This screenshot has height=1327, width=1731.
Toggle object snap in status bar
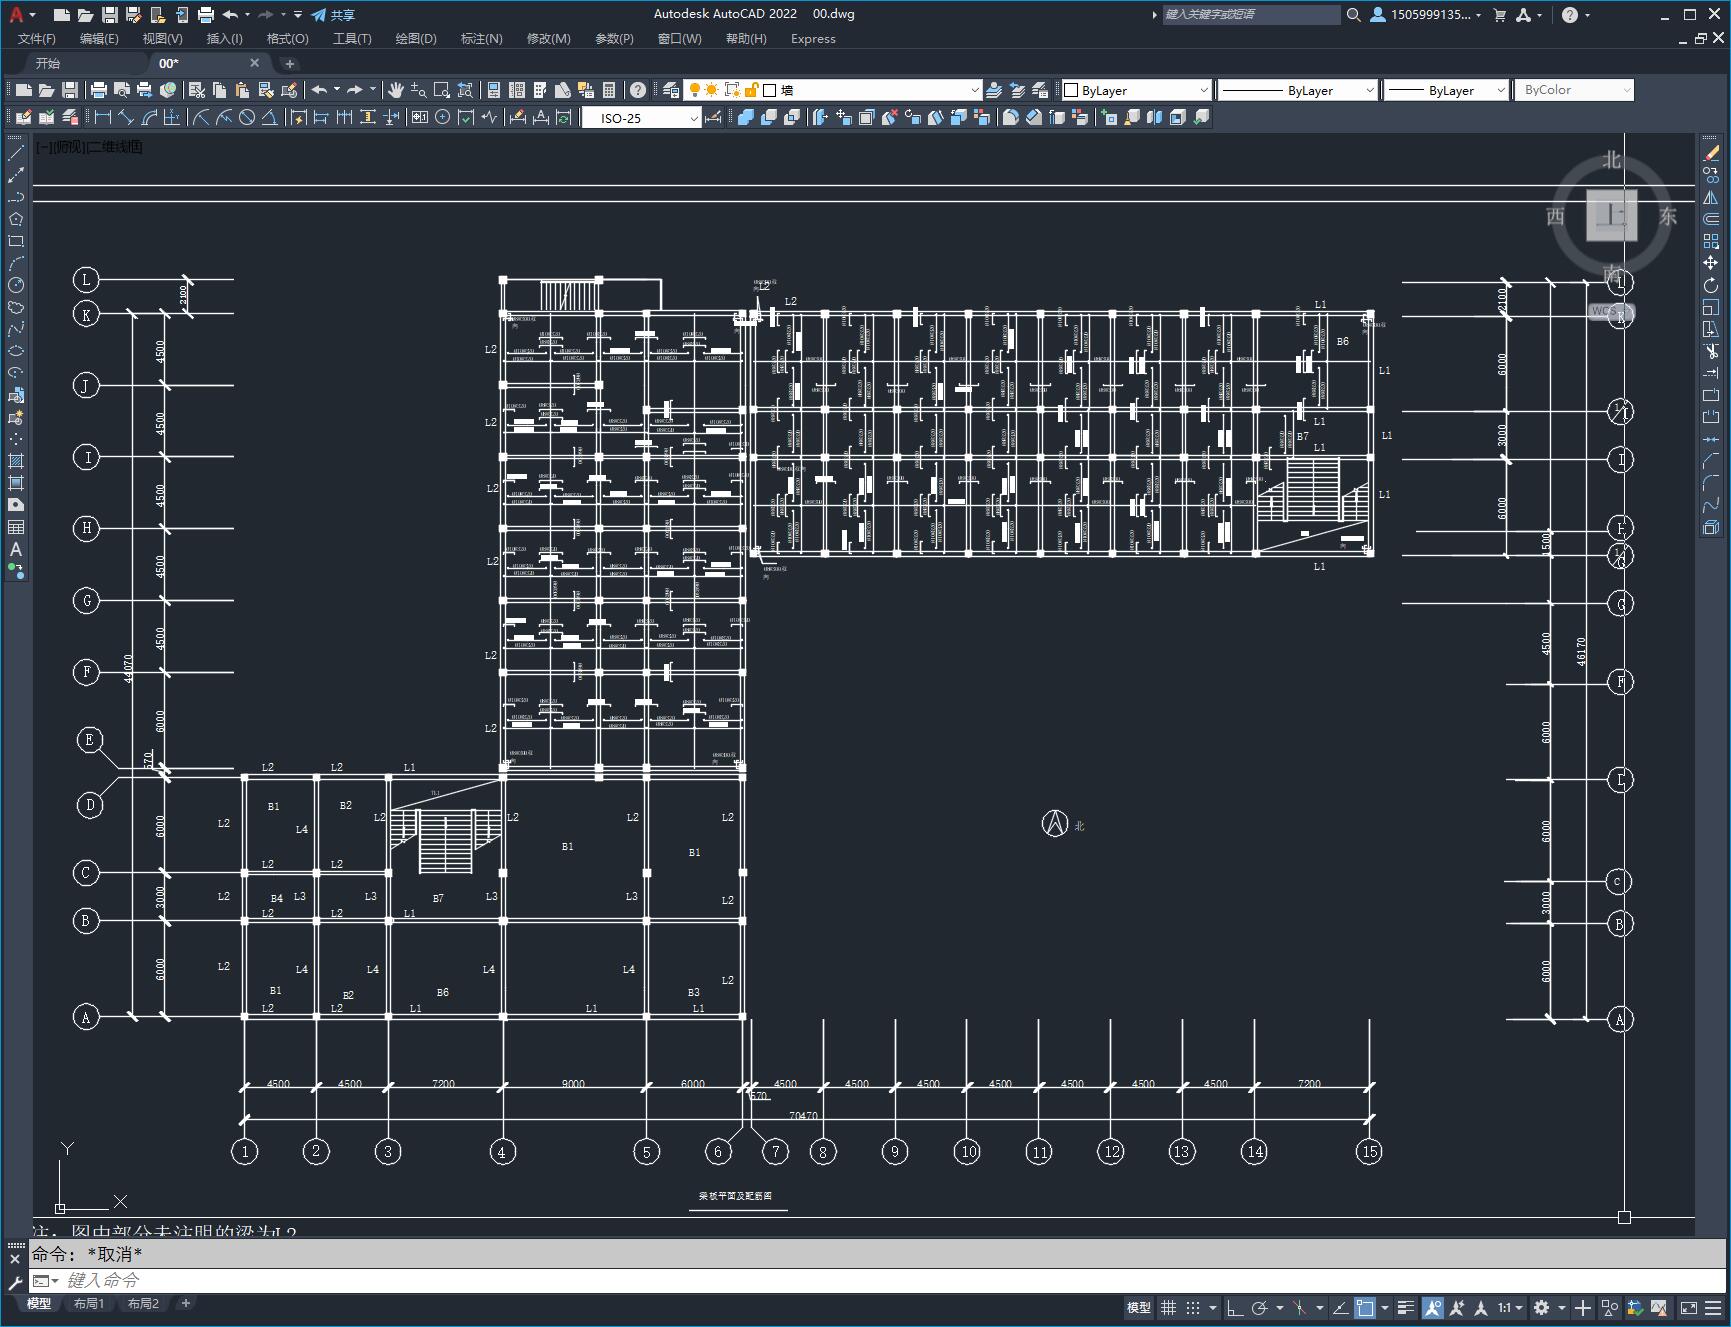[1365, 1308]
